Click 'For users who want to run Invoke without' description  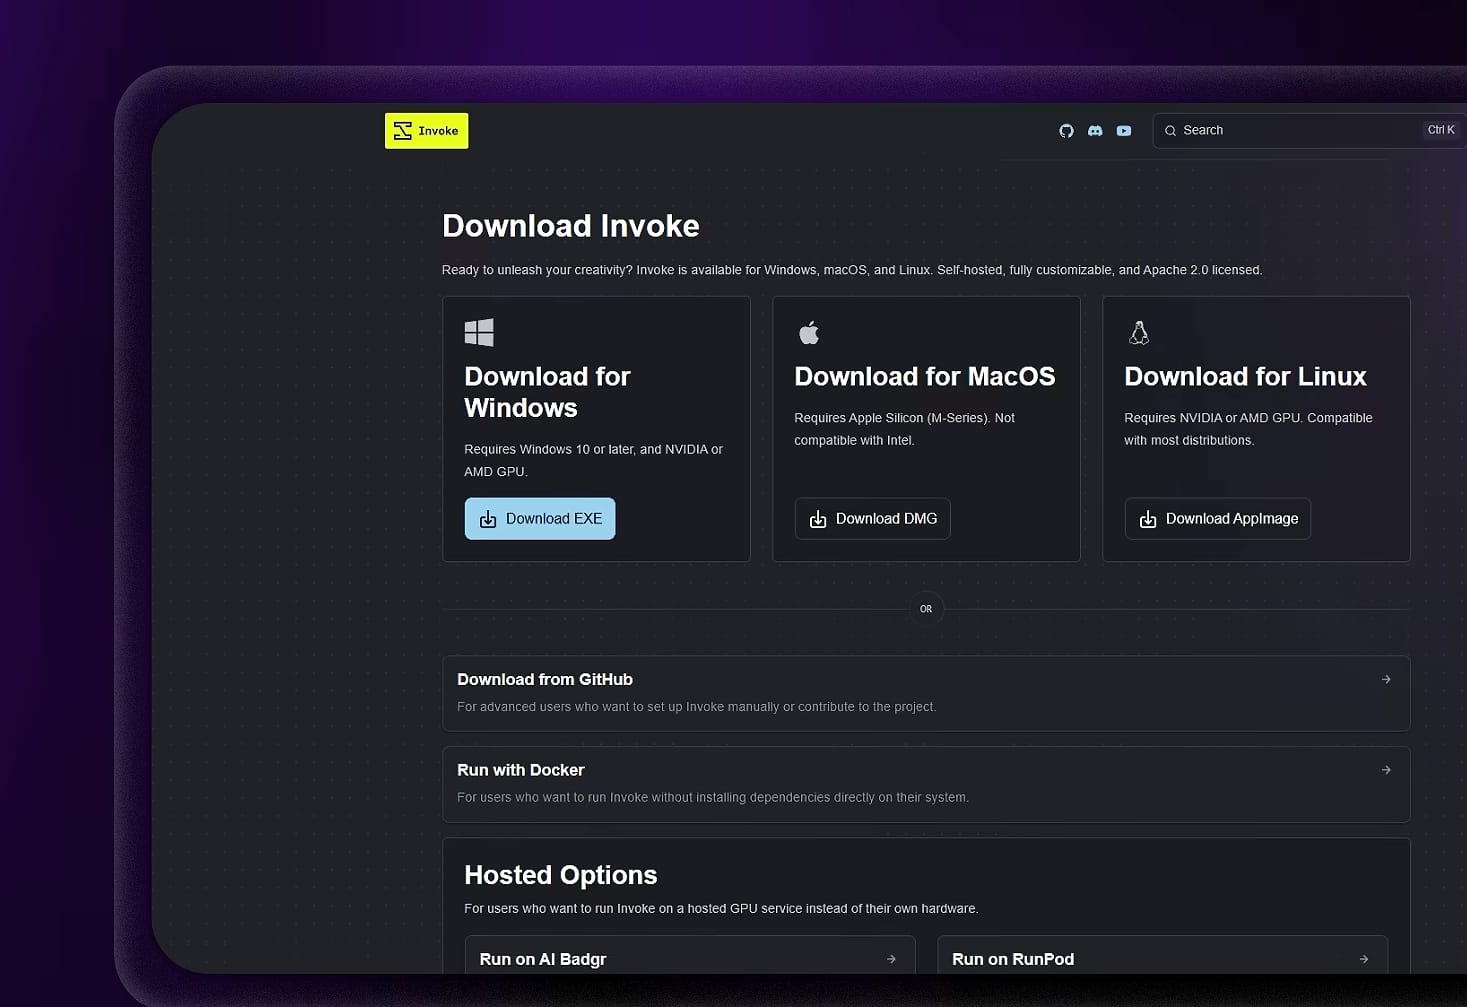tap(713, 798)
